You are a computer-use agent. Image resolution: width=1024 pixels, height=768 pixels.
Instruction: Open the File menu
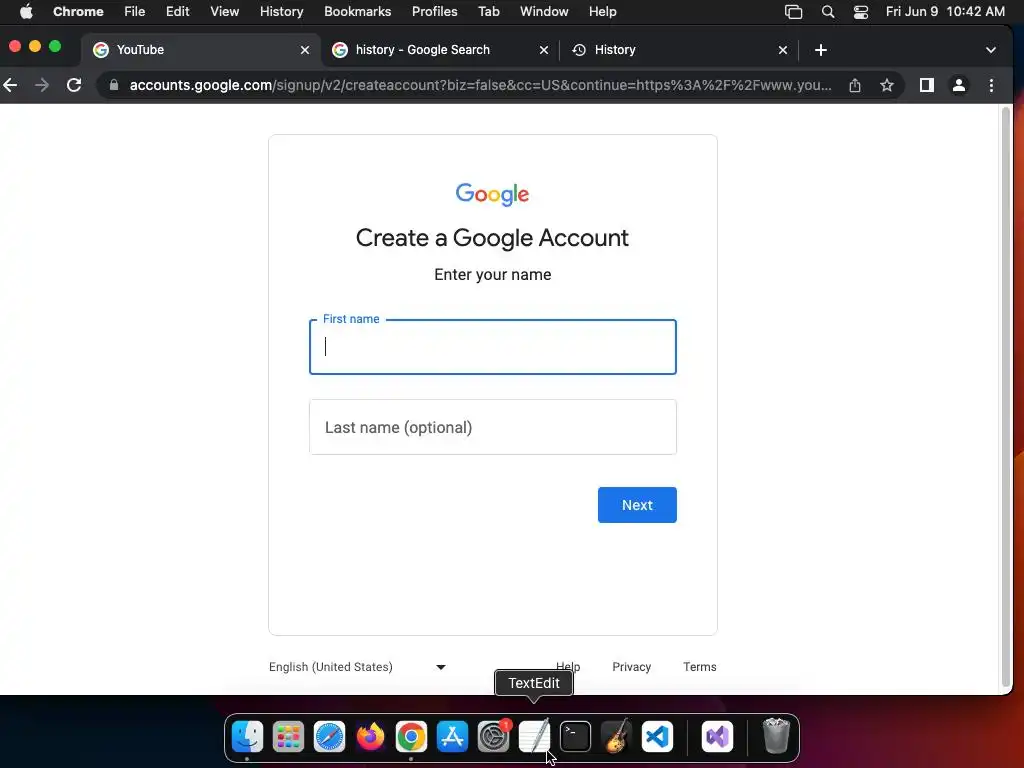click(x=135, y=11)
